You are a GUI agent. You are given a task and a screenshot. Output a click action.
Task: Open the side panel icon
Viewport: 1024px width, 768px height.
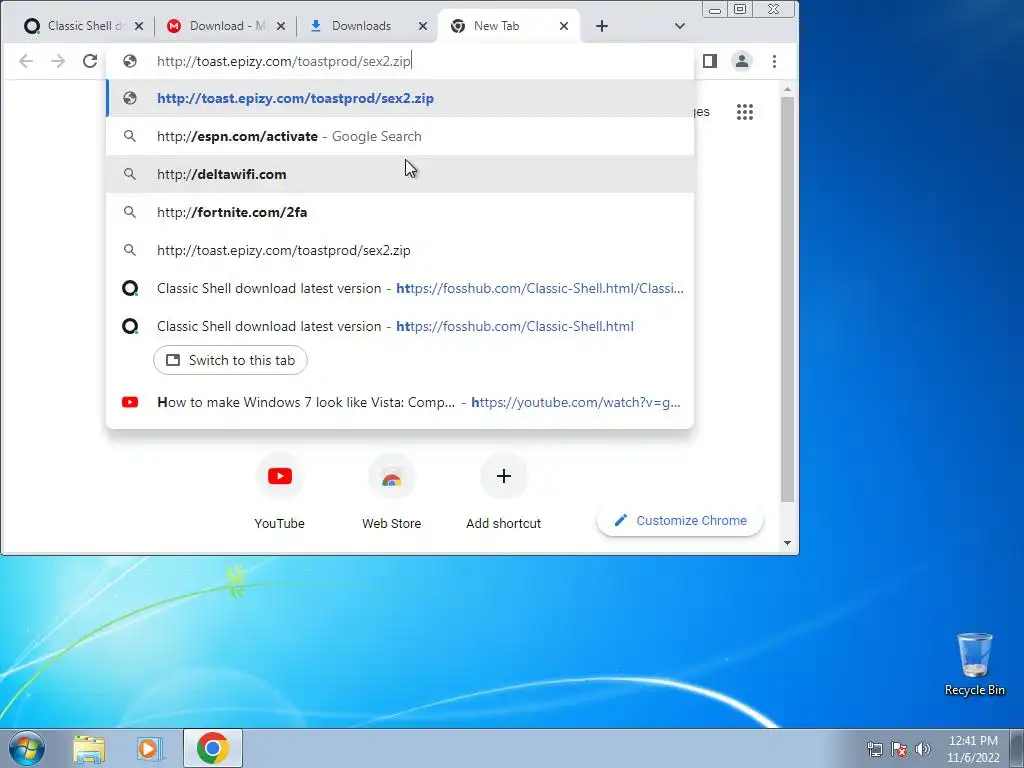point(710,61)
